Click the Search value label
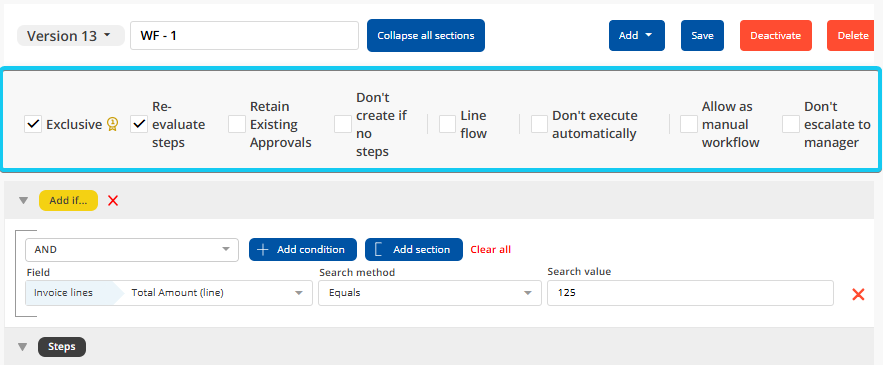The width and height of the screenshot is (883, 365). pyautogui.click(x=579, y=272)
